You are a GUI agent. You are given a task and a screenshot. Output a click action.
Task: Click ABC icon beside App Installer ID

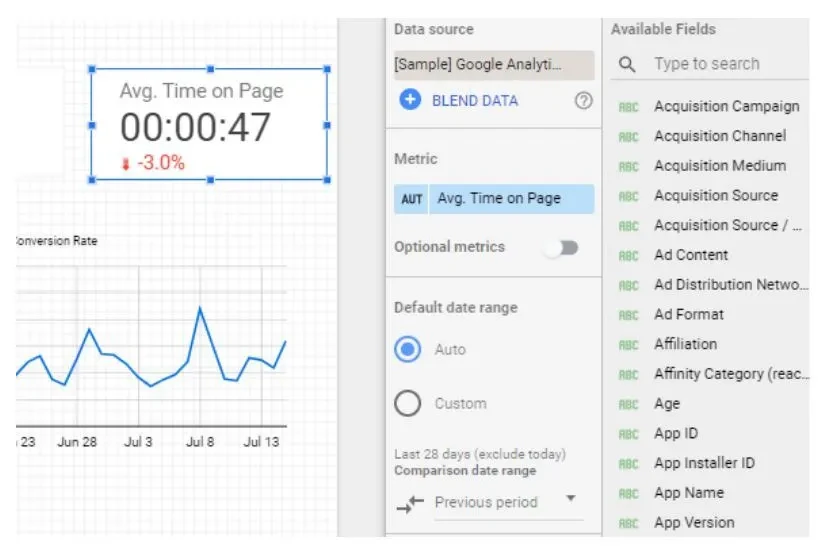click(628, 464)
